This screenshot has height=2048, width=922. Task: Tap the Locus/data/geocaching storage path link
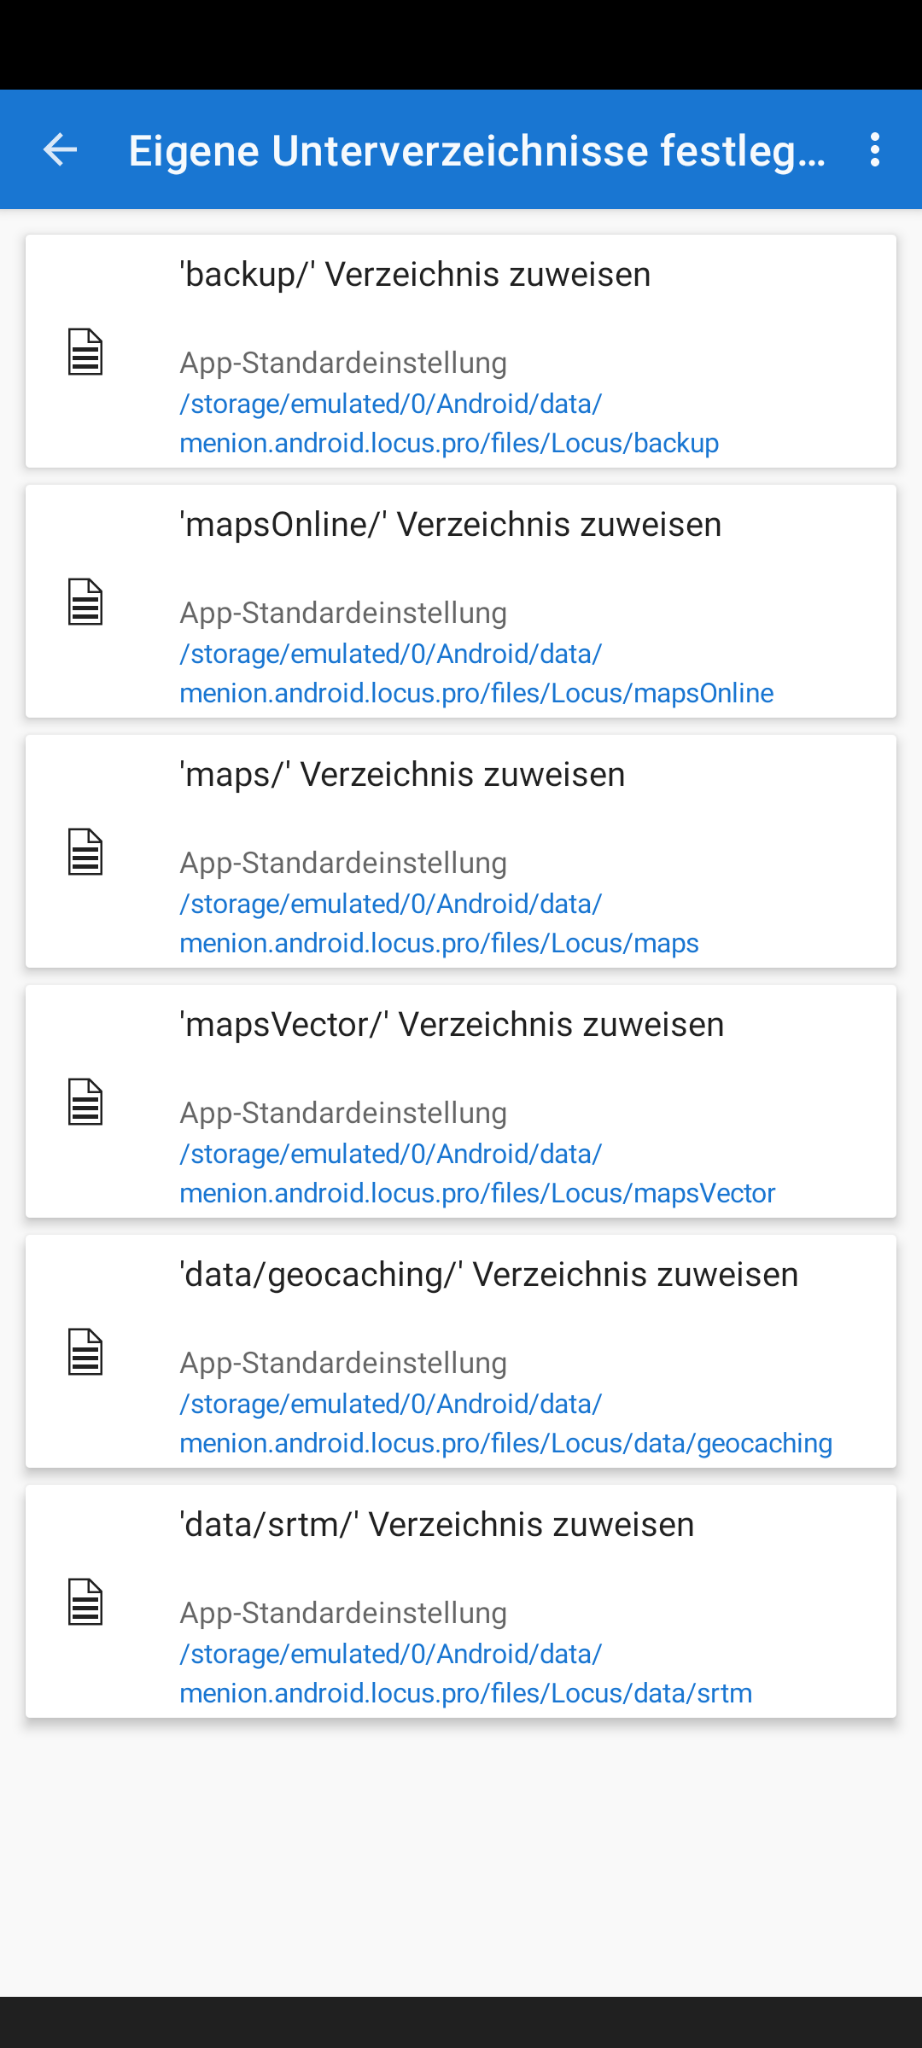point(505,1424)
